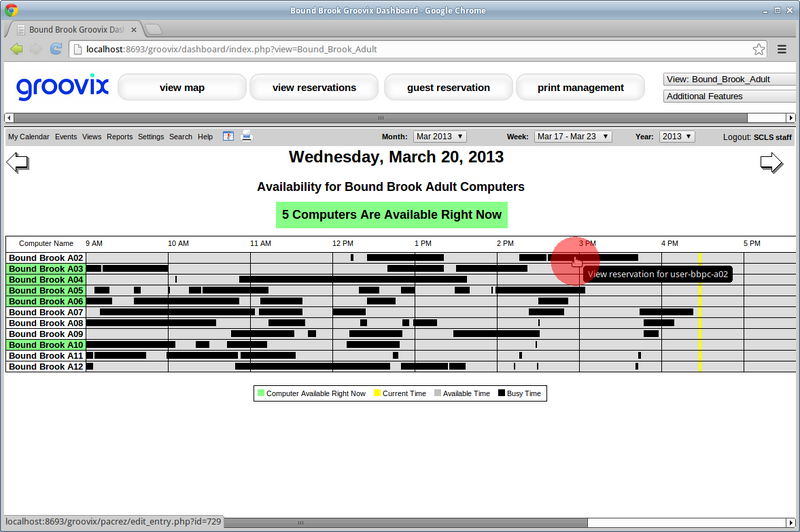The height and width of the screenshot is (532, 800).
Task: Click the address bar URL
Action: coord(231,49)
